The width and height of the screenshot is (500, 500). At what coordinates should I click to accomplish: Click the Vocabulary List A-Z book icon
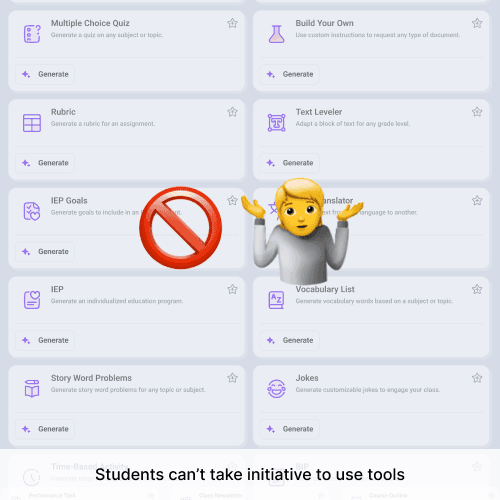click(x=277, y=300)
